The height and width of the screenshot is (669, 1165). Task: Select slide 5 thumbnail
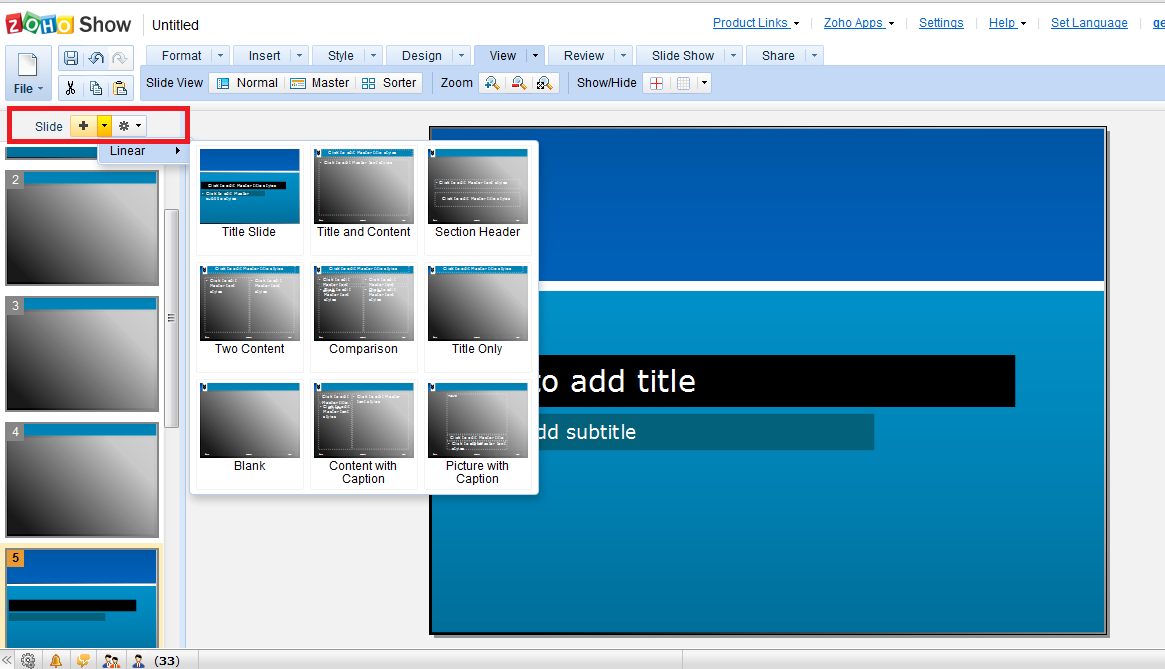tap(82, 598)
